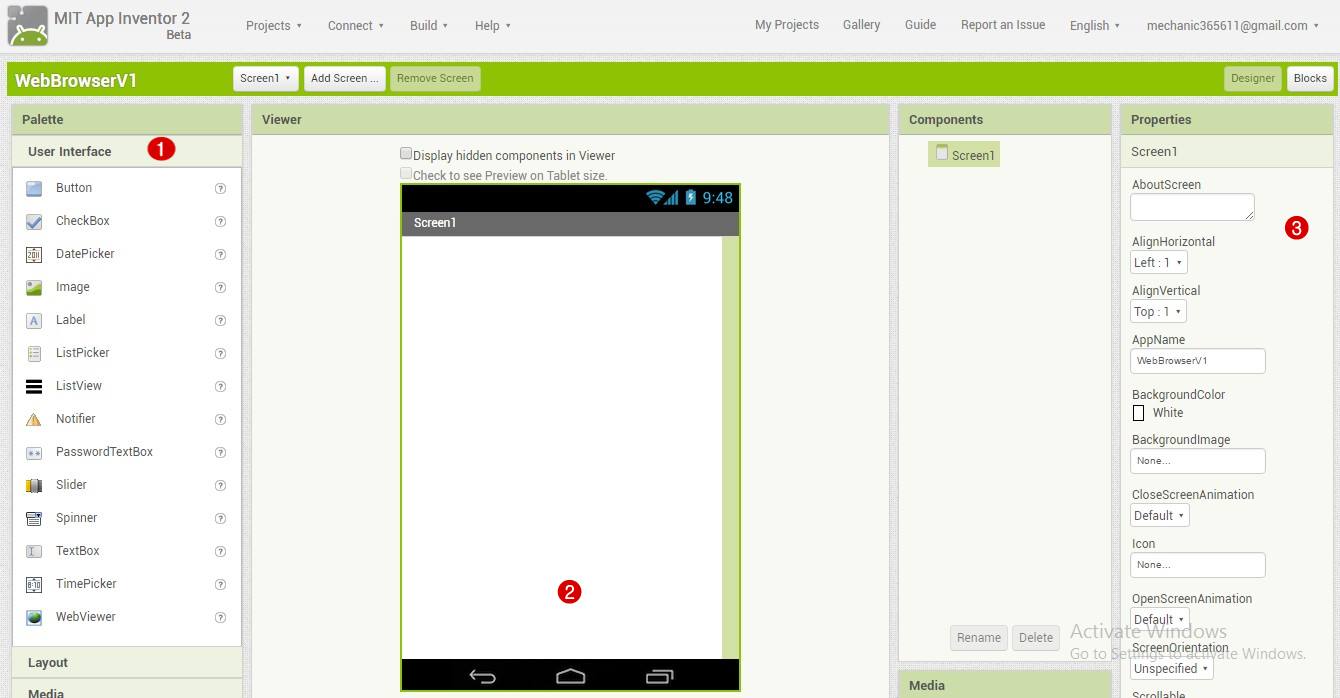Switch to the Blocks view
The height and width of the screenshot is (698, 1340).
coord(1310,78)
